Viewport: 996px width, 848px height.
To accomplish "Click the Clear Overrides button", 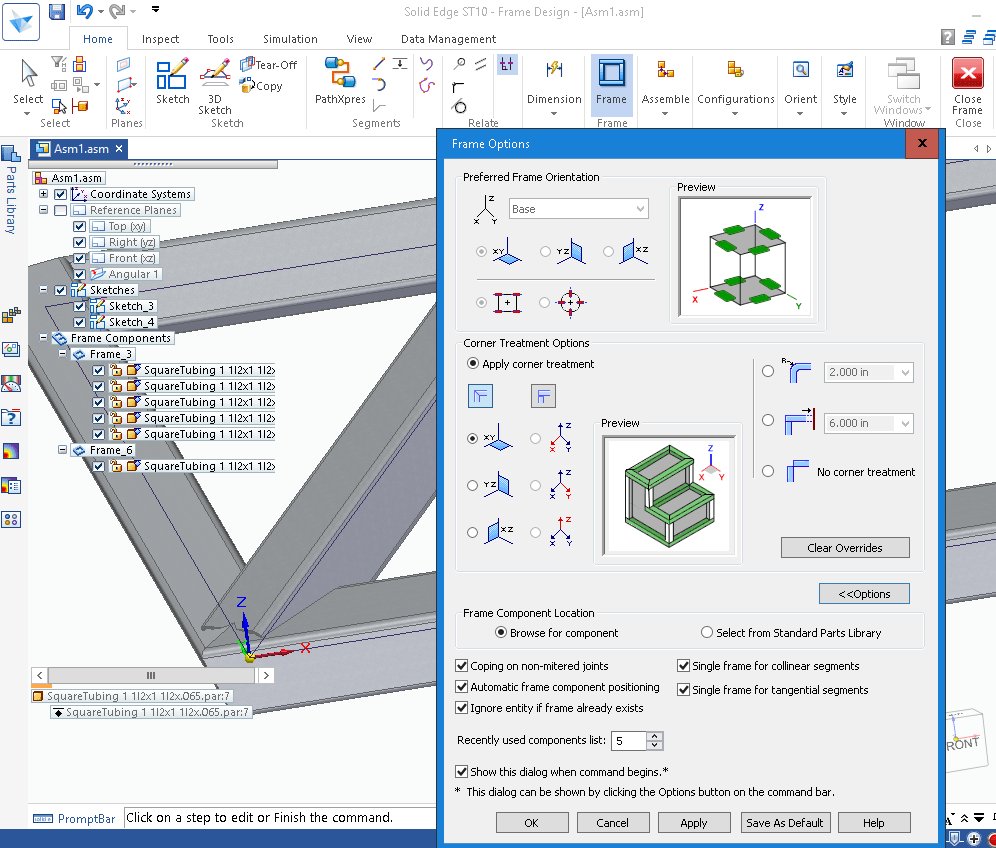I will (x=844, y=547).
